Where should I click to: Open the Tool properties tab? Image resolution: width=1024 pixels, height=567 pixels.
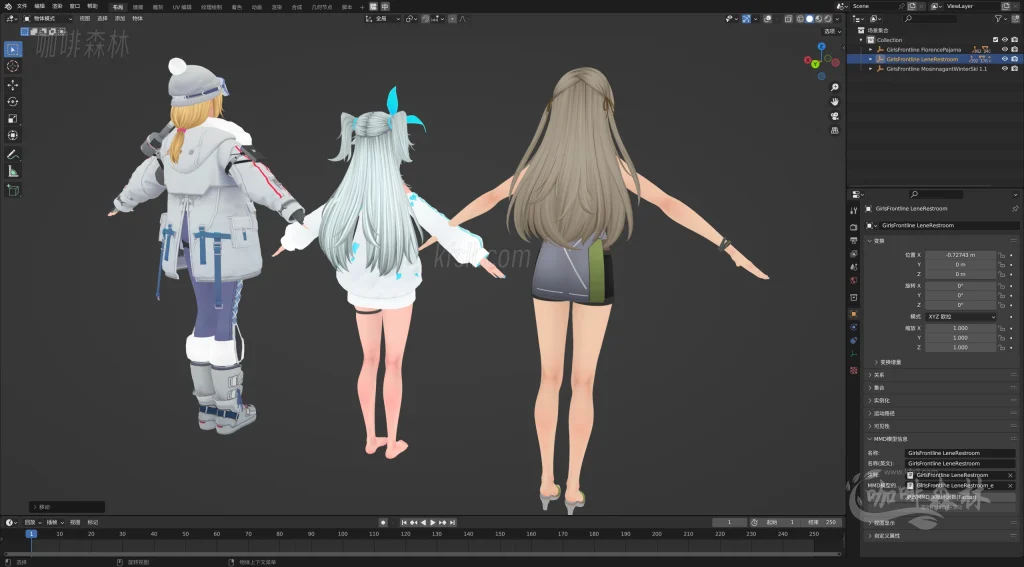pos(854,210)
